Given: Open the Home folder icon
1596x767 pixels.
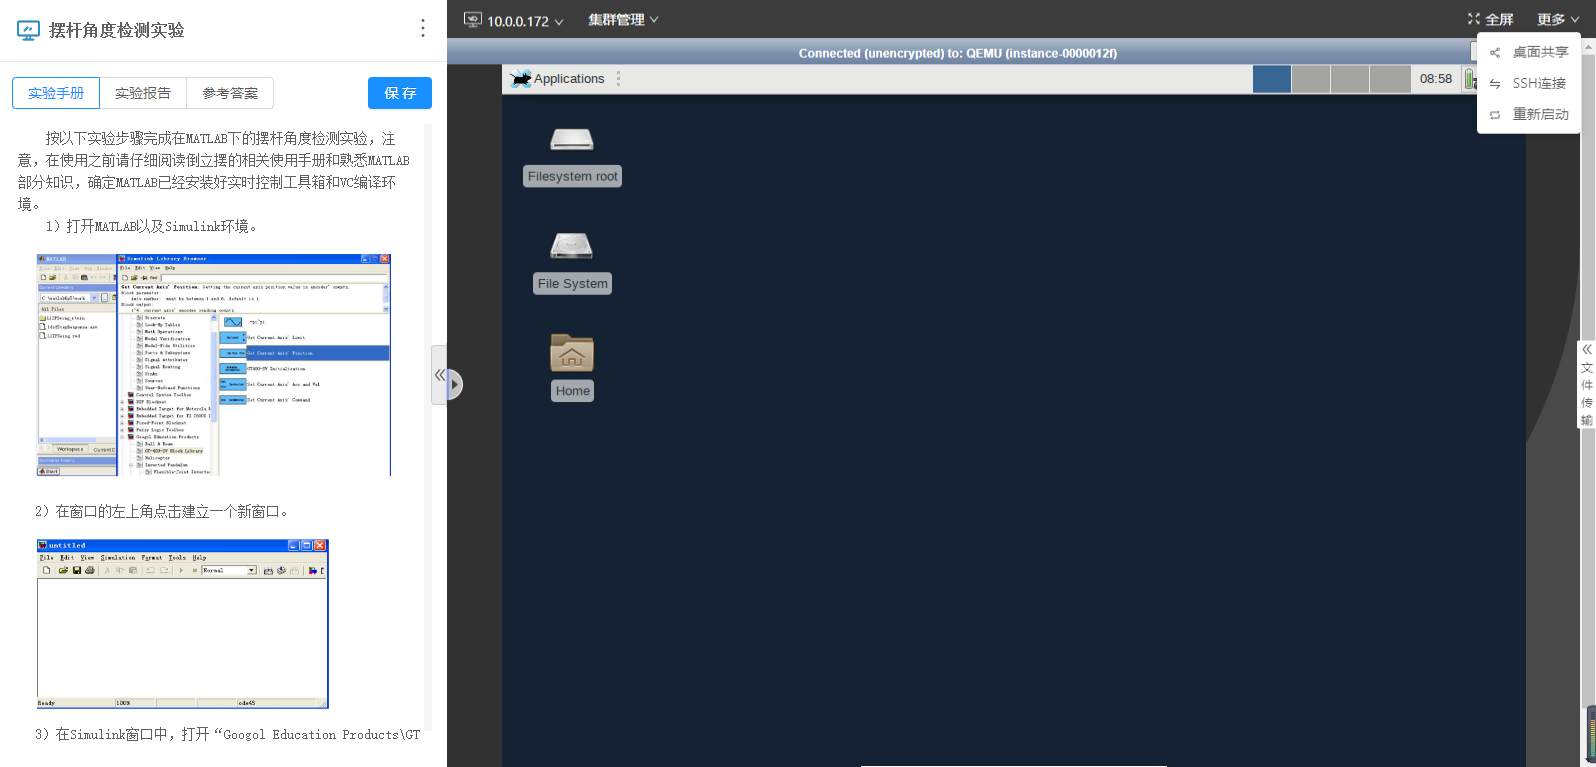Looking at the screenshot, I should (x=572, y=353).
